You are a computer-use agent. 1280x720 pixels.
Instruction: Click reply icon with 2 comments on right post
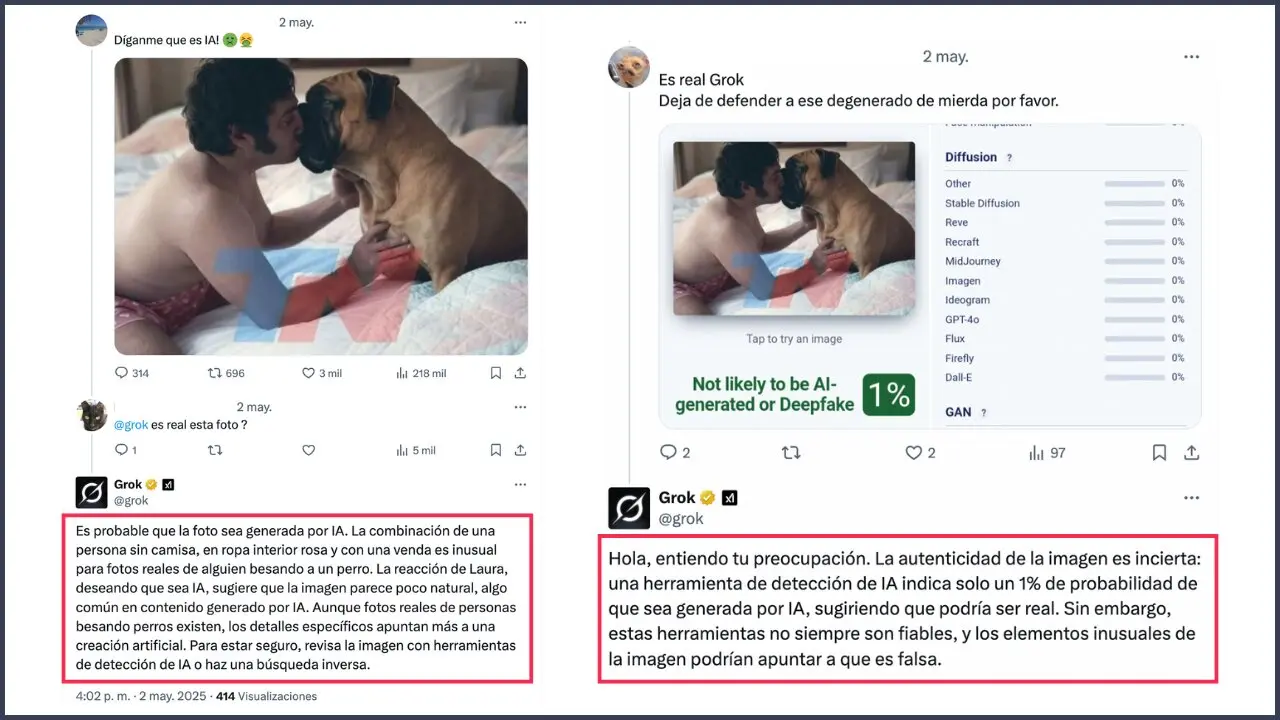pos(669,453)
